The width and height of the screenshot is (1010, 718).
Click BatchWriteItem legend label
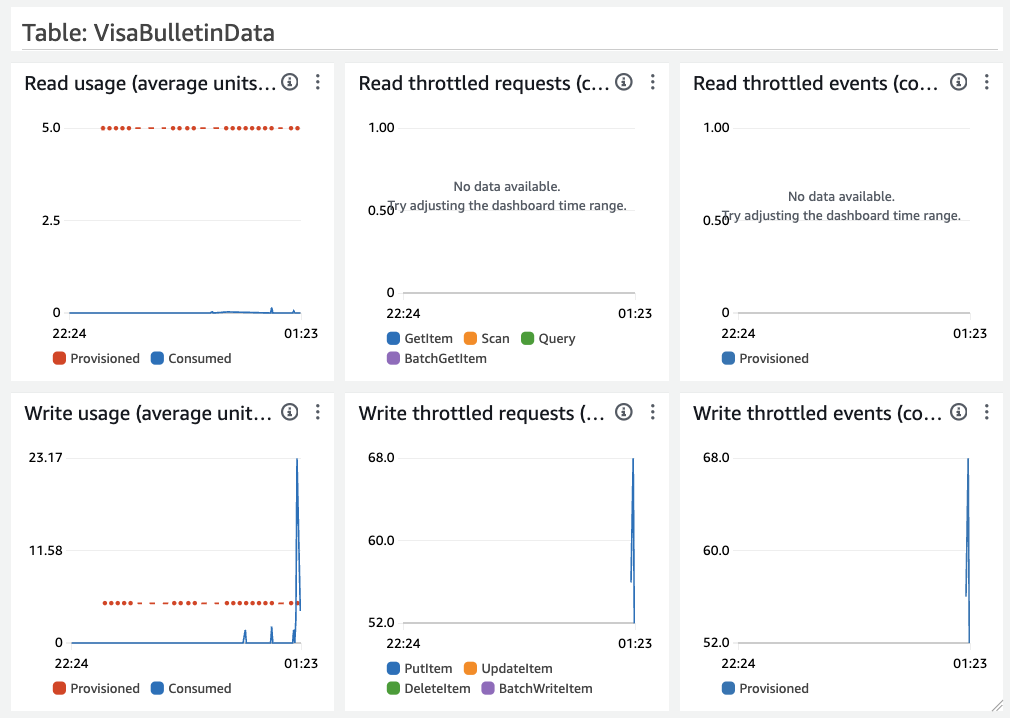point(546,689)
